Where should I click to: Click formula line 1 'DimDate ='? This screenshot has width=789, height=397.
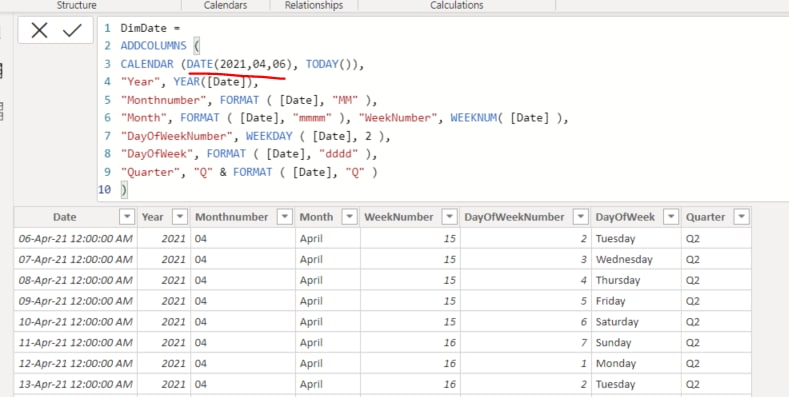coord(150,28)
